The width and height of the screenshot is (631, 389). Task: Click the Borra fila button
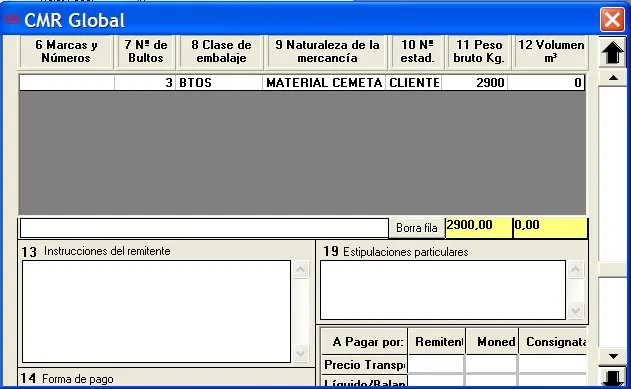[417, 228]
